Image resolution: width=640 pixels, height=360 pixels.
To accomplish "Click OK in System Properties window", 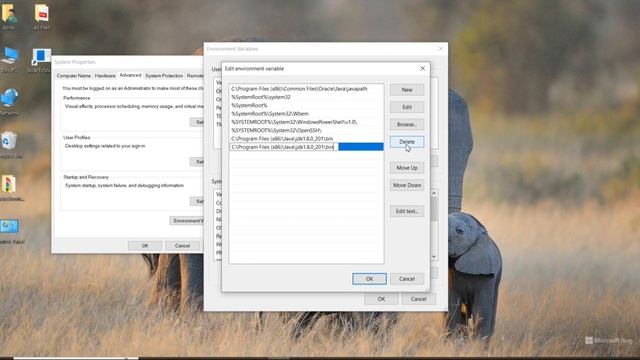I will [145, 246].
